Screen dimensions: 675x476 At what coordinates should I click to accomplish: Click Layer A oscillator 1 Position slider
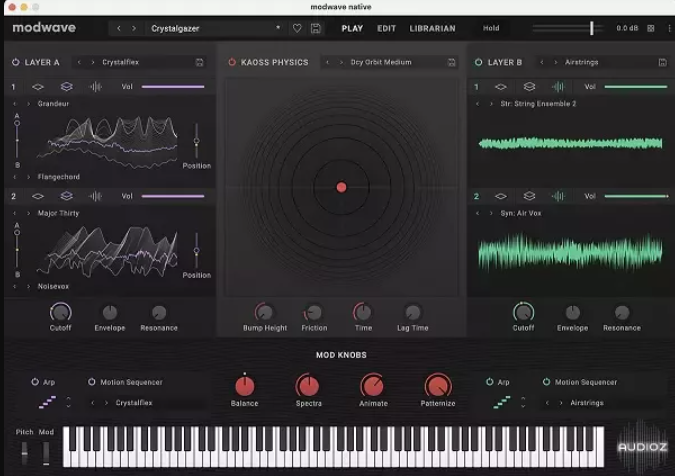196,141
